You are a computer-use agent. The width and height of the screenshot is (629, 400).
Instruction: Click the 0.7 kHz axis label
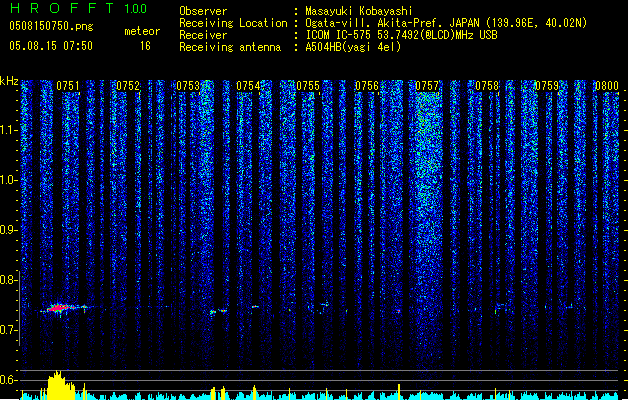9,330
